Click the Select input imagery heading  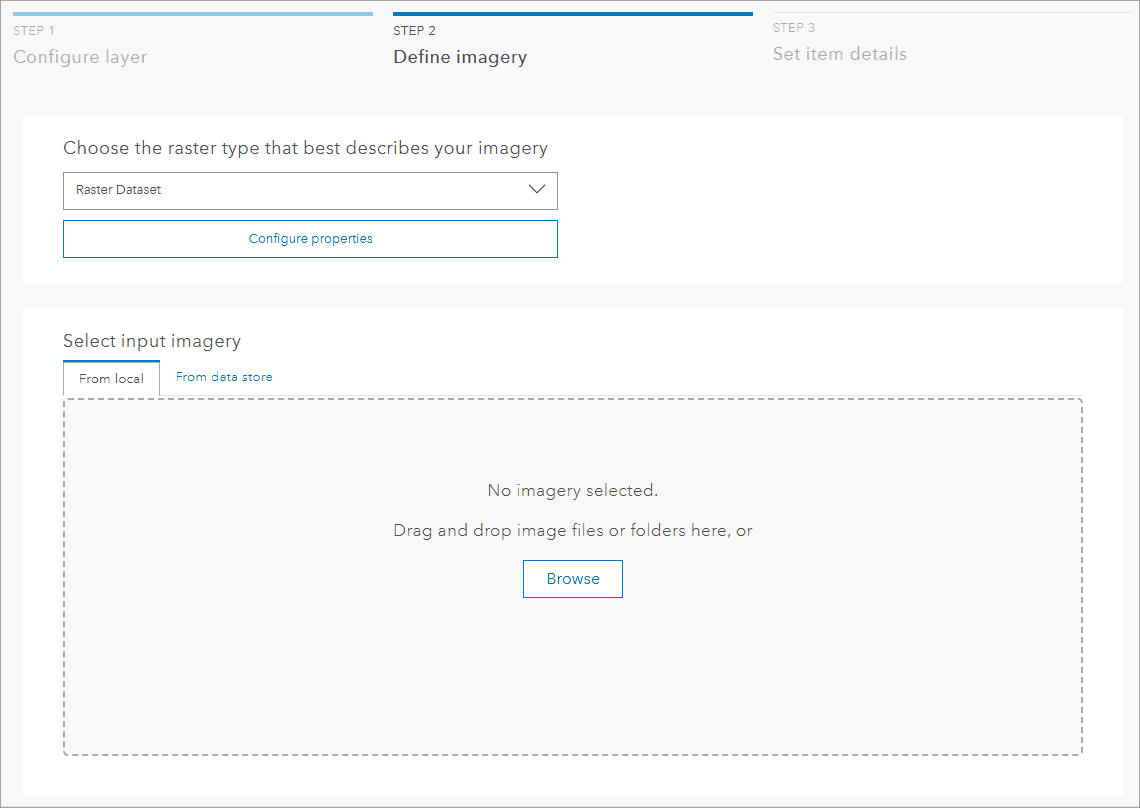point(152,341)
